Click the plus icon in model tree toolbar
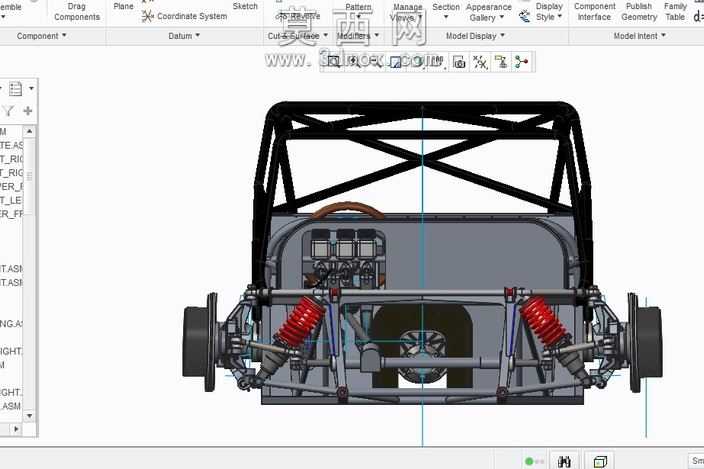 (x=28, y=111)
